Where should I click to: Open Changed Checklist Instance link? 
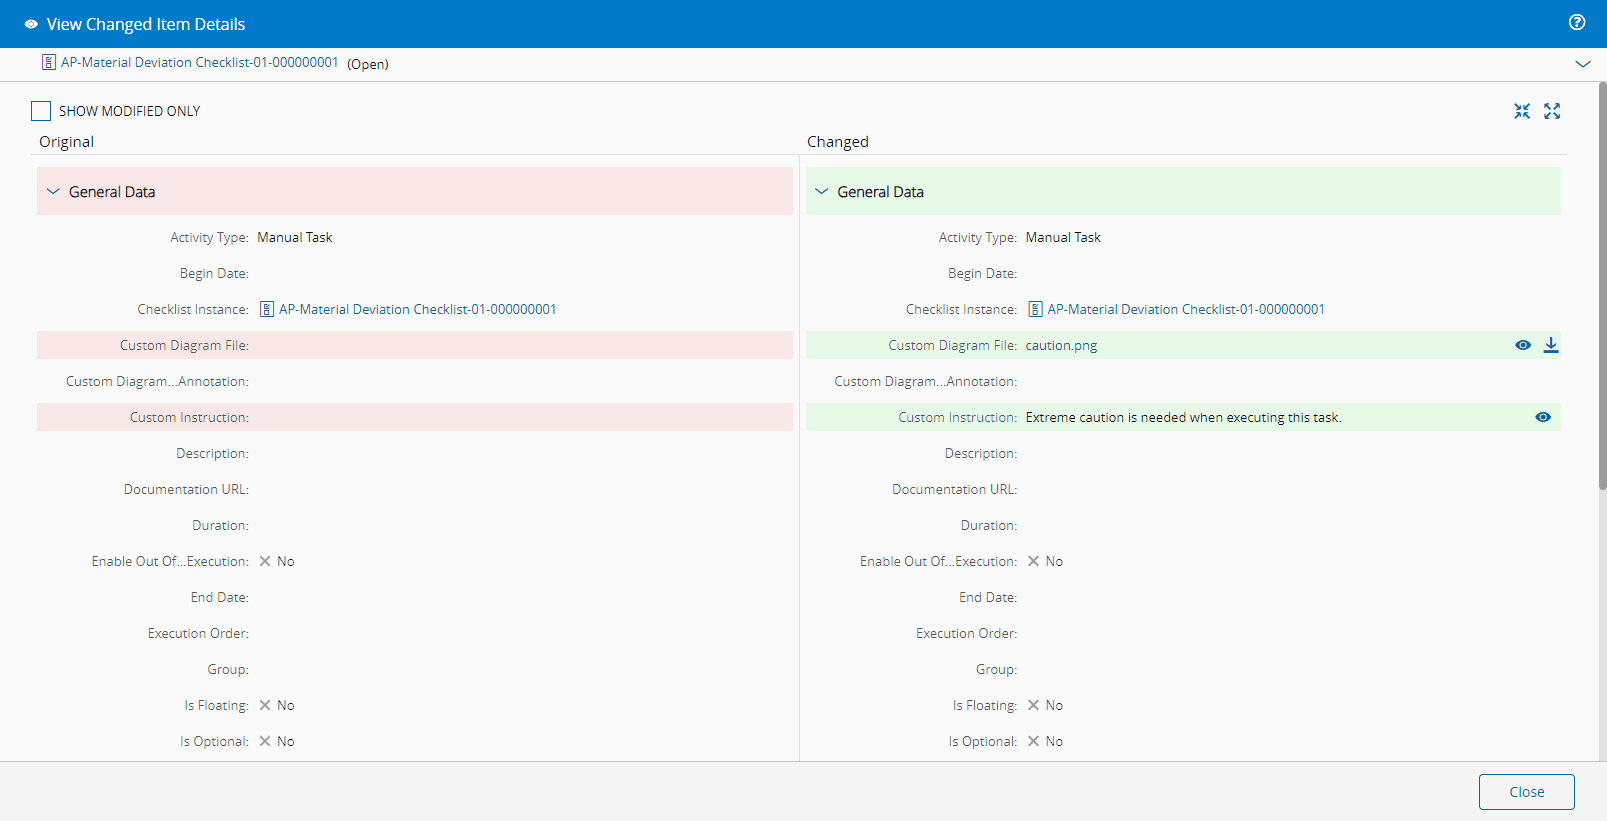tap(1186, 309)
